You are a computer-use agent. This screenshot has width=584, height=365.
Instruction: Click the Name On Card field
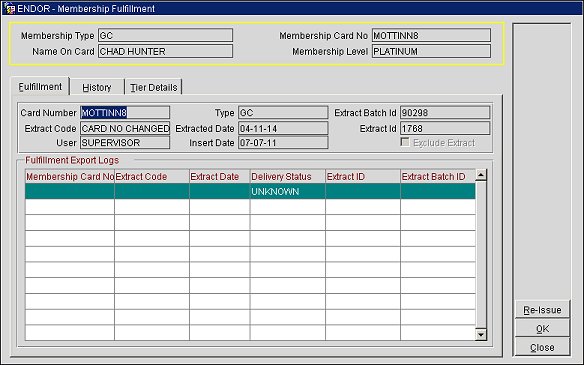pyautogui.click(x=165, y=51)
